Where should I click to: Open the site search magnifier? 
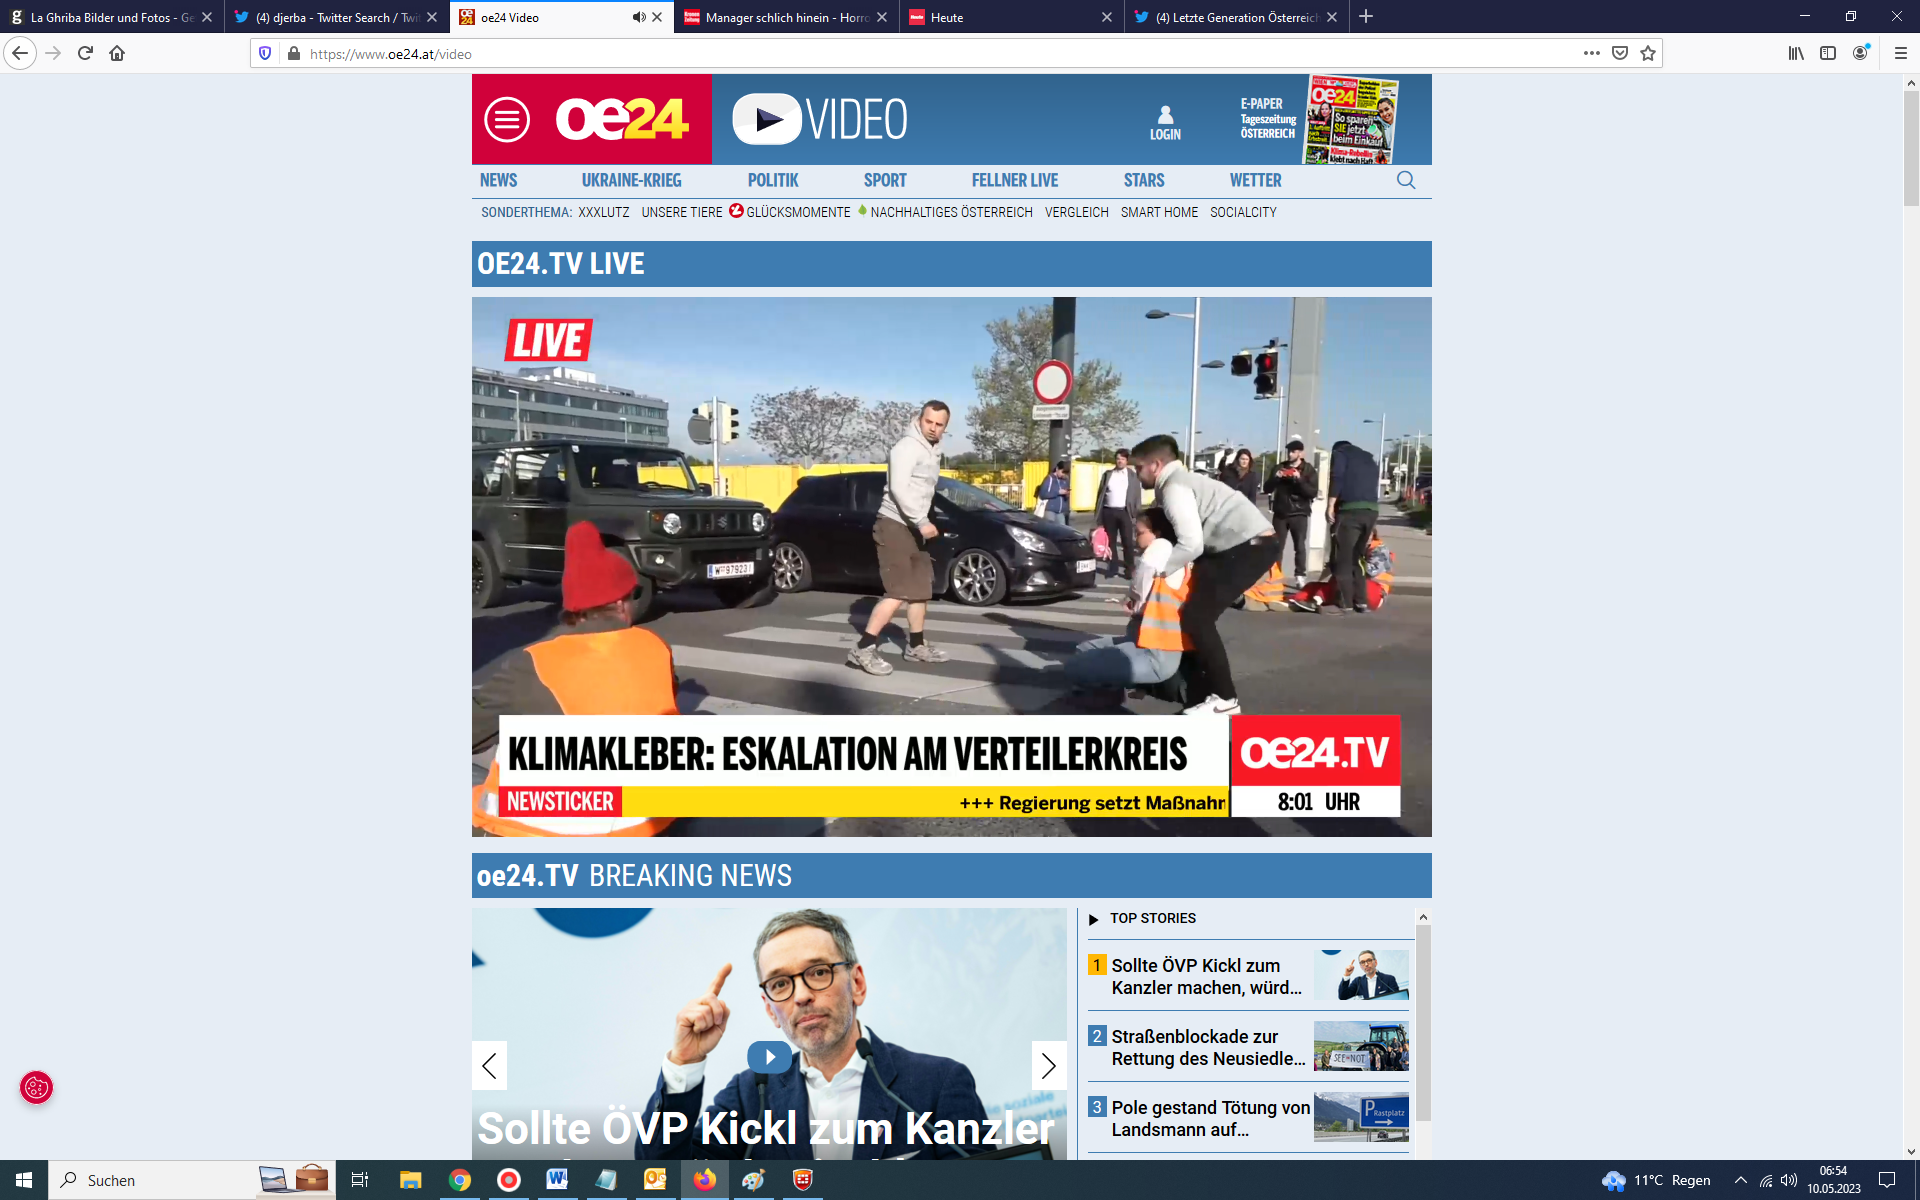click(x=1406, y=180)
